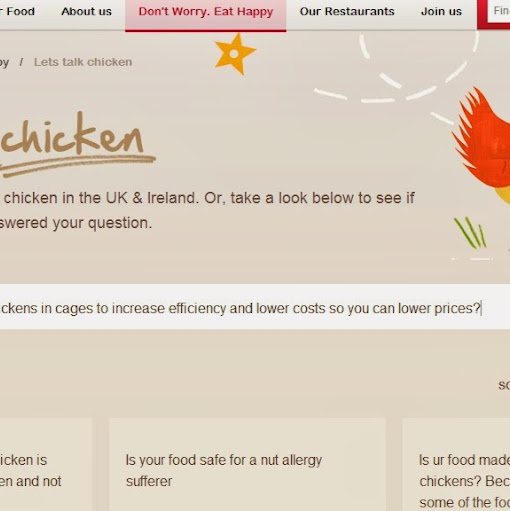
Task: Click the dashed lasso loop graphic
Action: pyautogui.click(x=397, y=68)
